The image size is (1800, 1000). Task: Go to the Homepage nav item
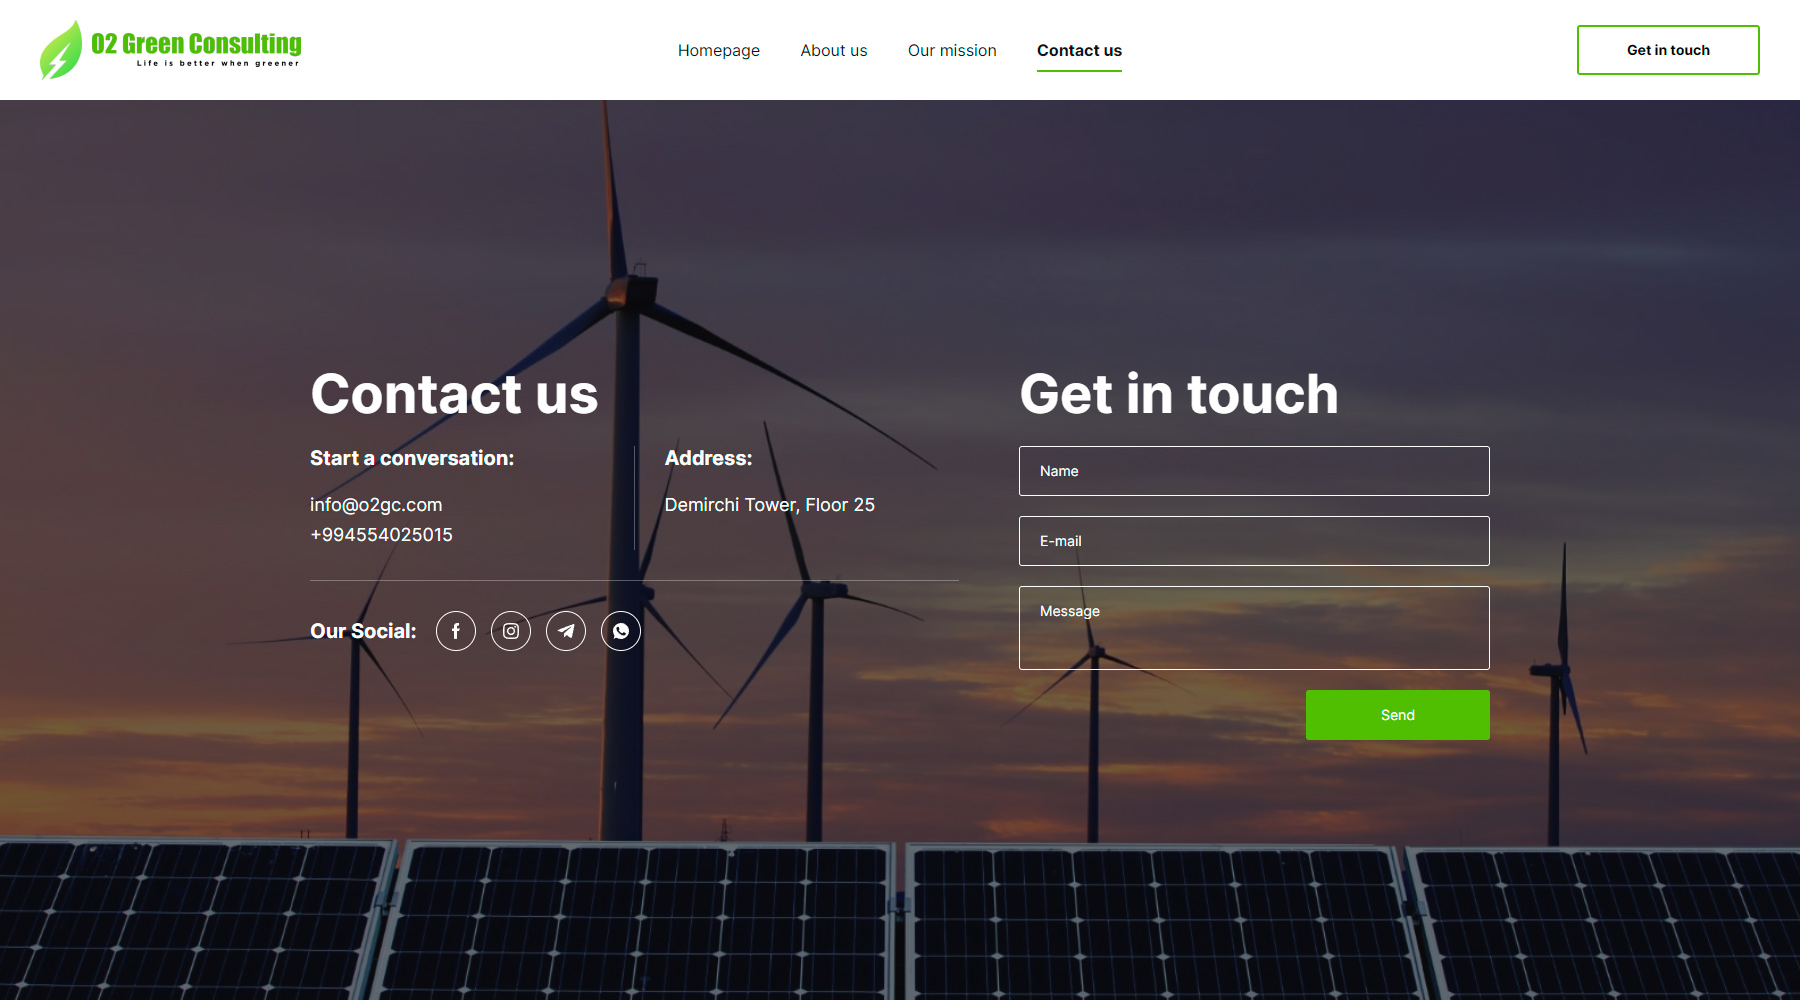tap(718, 50)
